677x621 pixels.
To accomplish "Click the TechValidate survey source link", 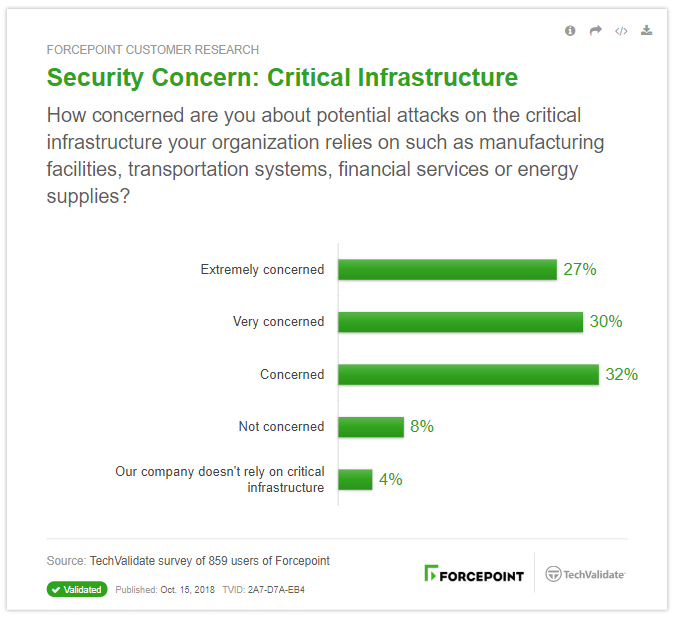I will pyautogui.click(x=209, y=561).
